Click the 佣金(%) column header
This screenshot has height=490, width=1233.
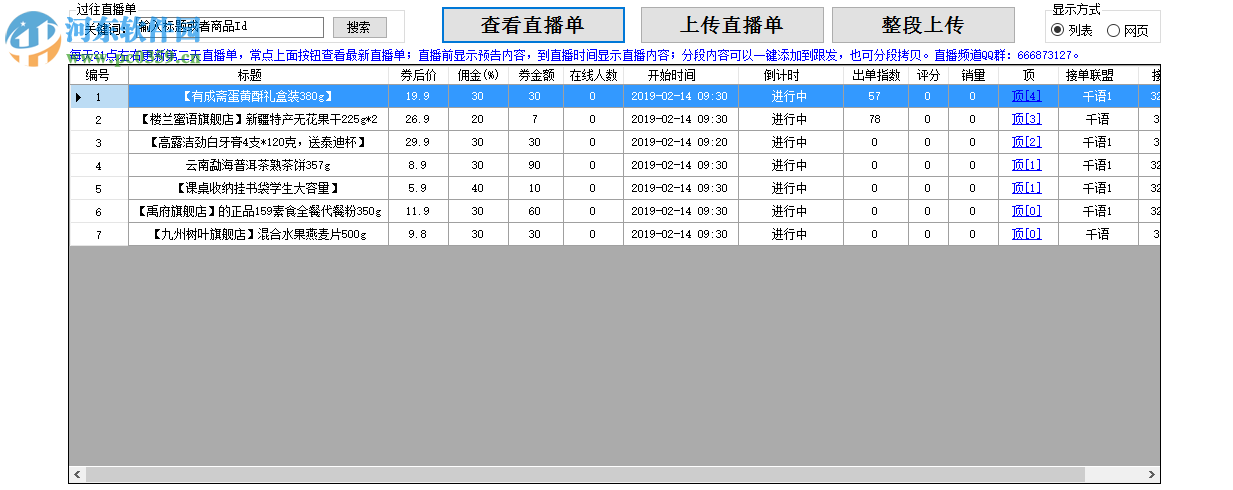[478, 75]
